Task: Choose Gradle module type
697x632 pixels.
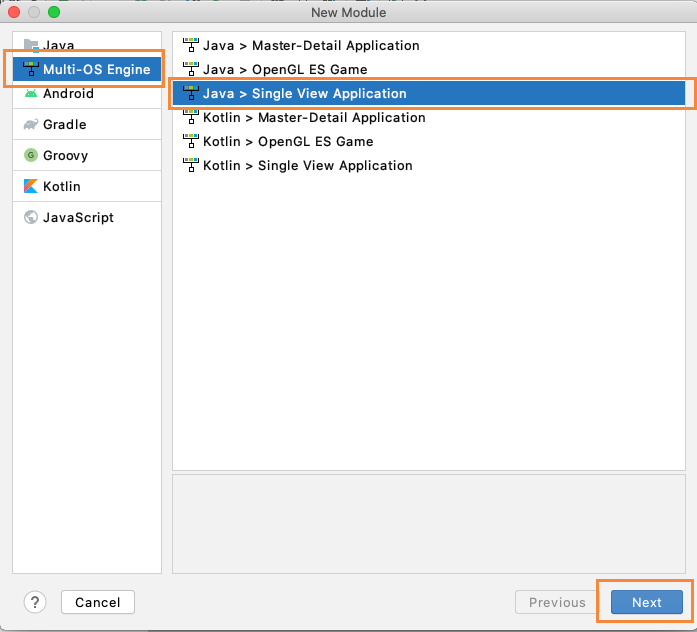Action: coord(87,124)
